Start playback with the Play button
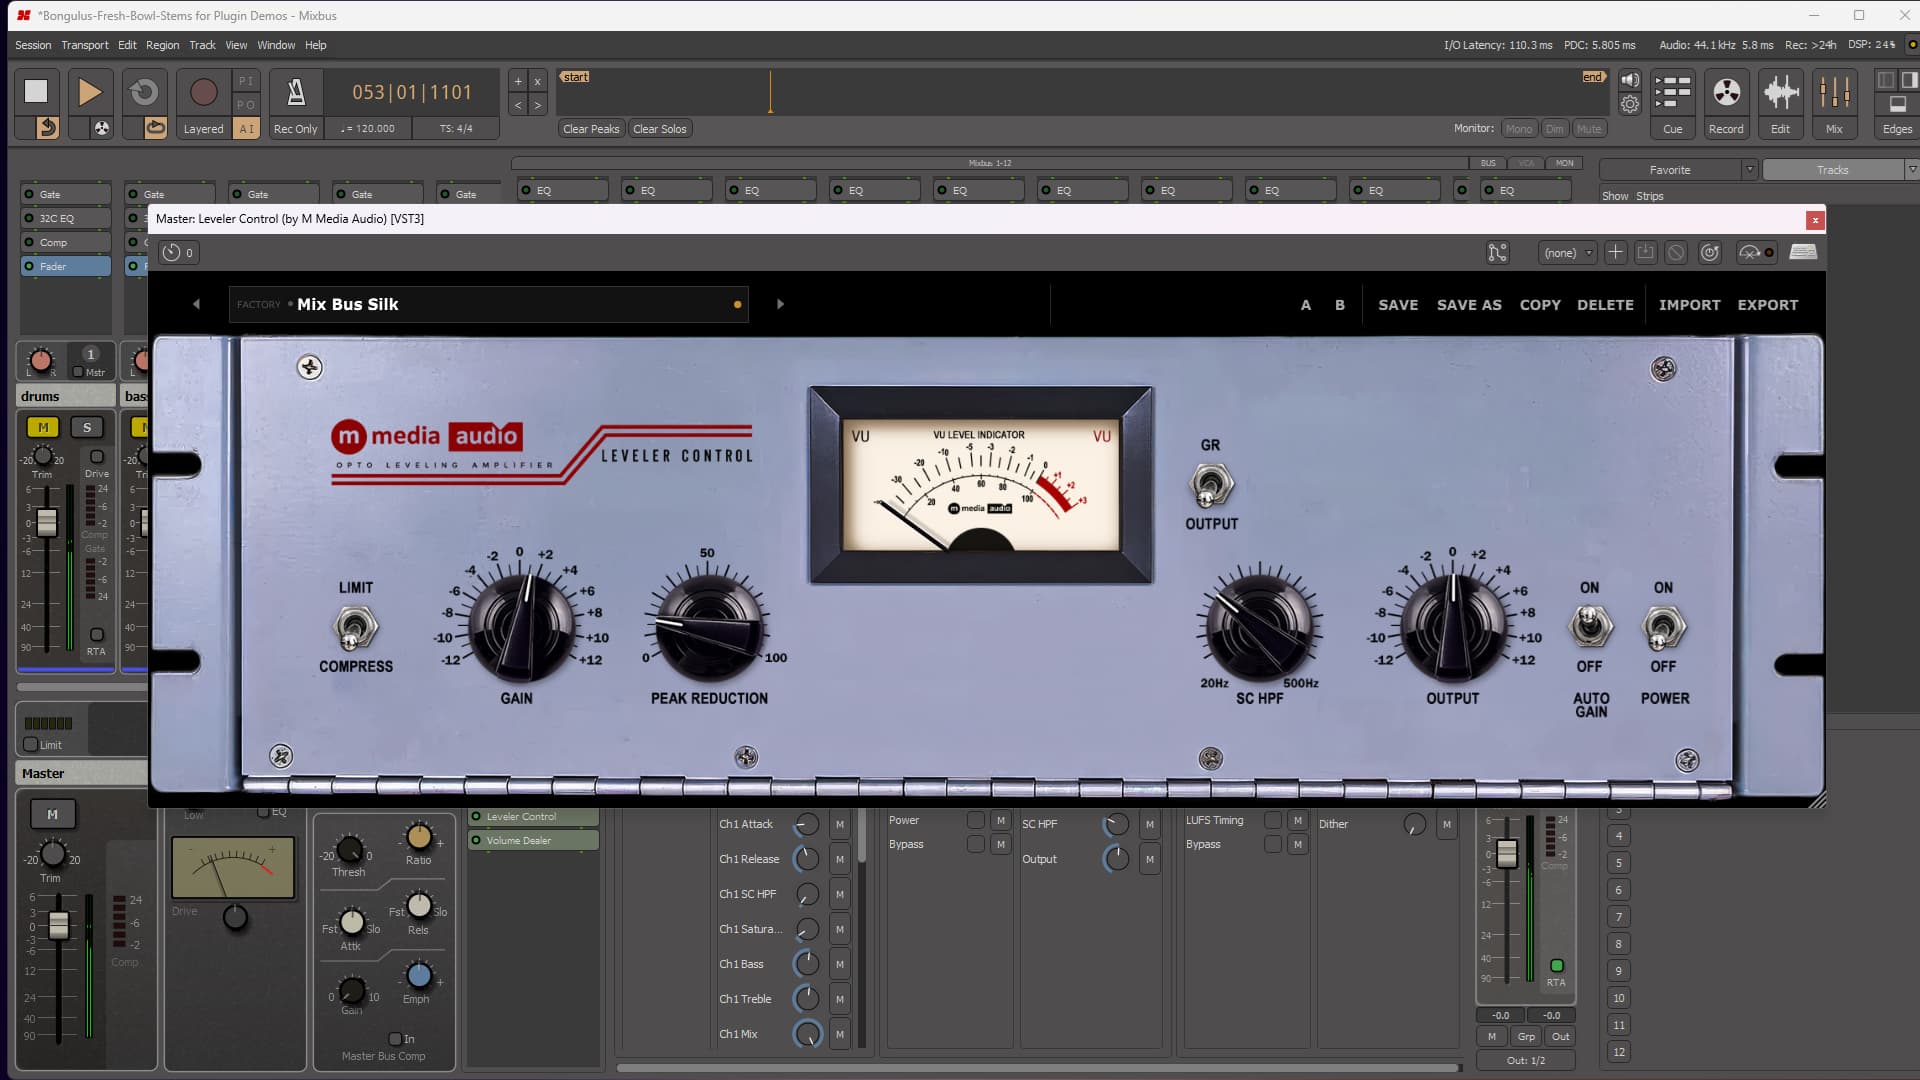Screen dimensions: 1920x1080 click(90, 91)
